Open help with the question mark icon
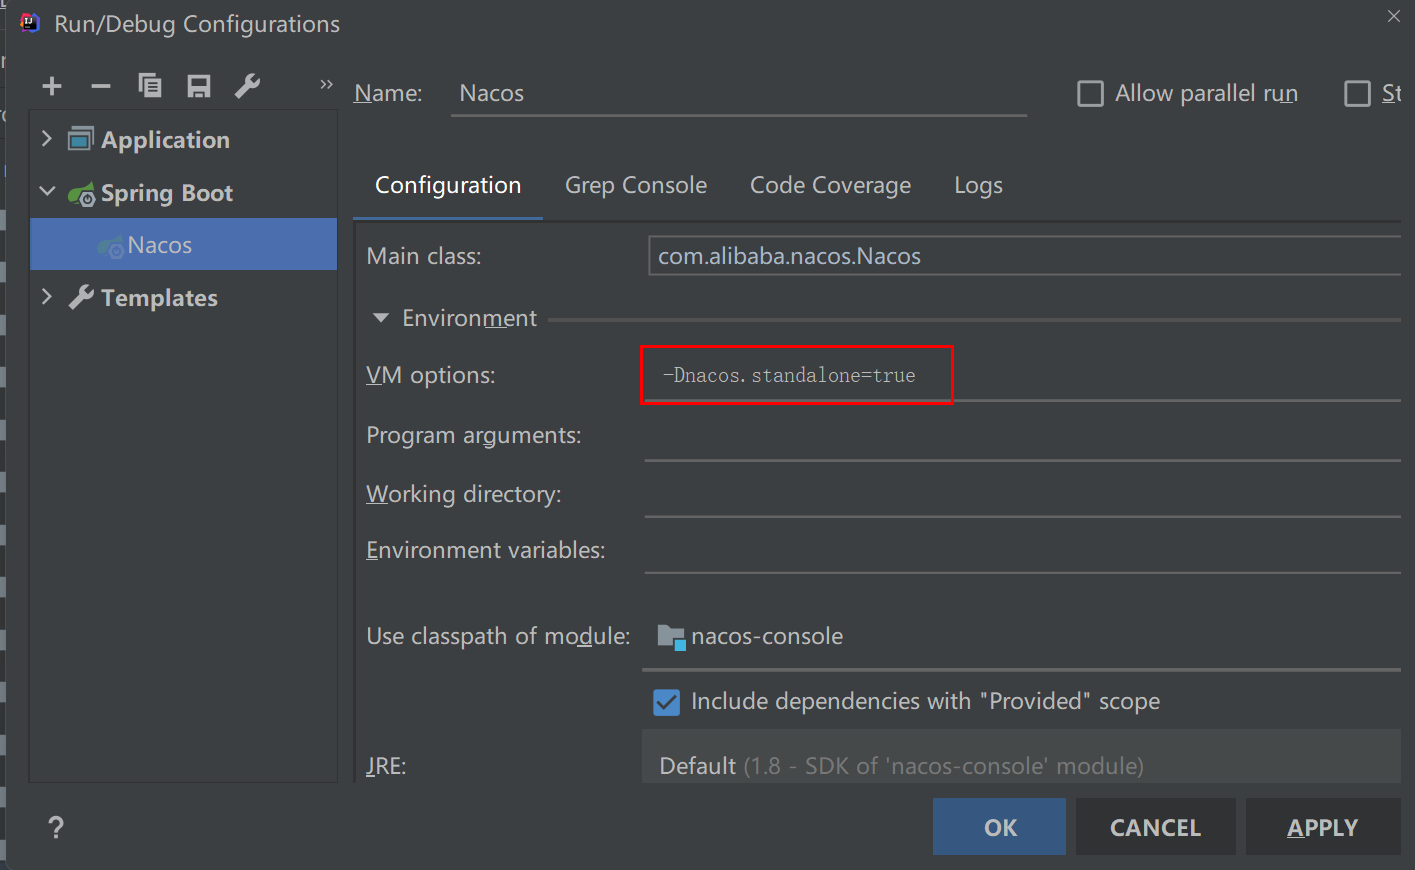The image size is (1415, 870). [56, 827]
